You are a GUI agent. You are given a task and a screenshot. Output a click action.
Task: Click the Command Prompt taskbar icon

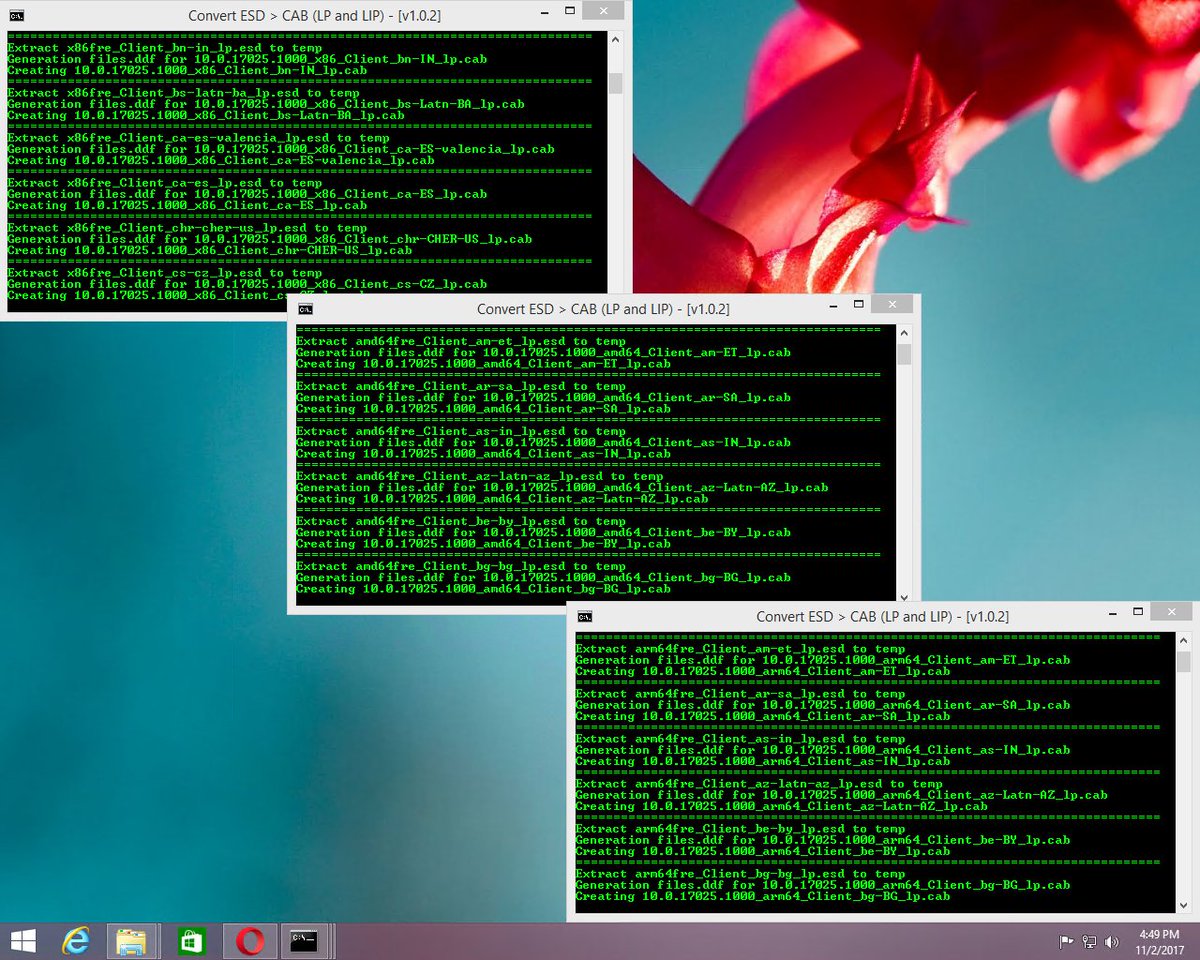(305, 941)
